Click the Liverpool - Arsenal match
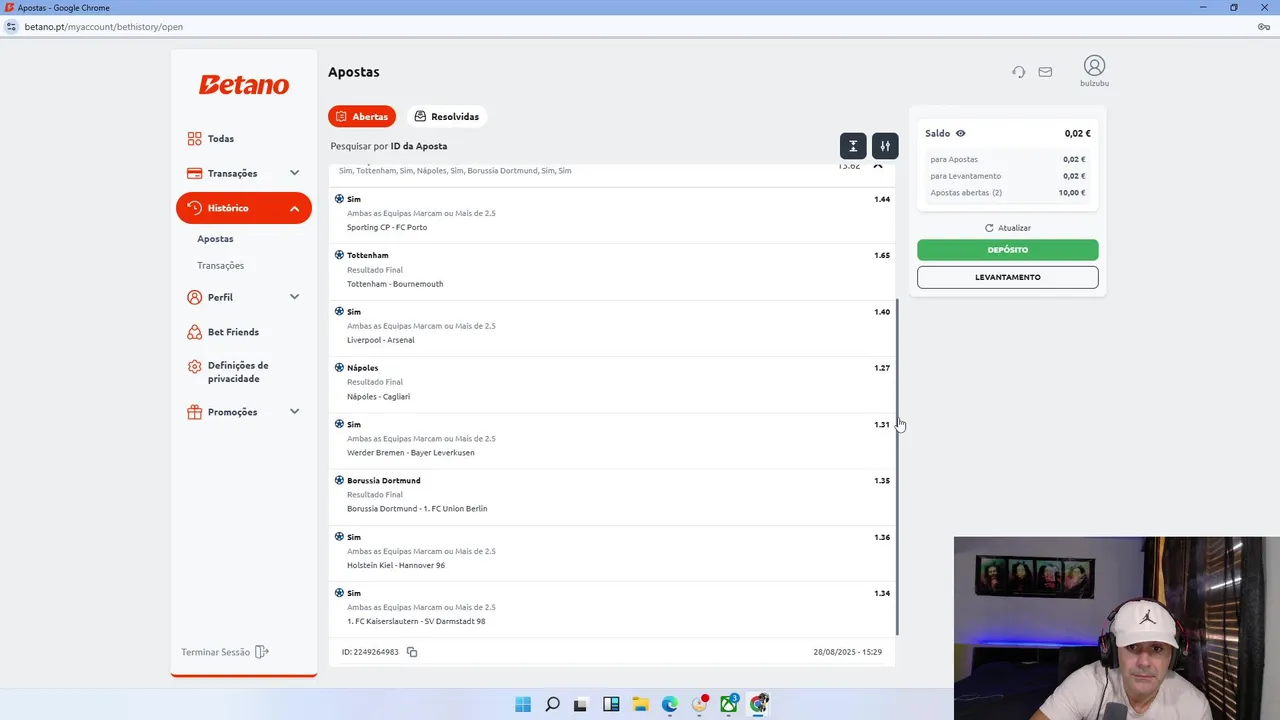The image size is (1280, 720). pos(380,340)
